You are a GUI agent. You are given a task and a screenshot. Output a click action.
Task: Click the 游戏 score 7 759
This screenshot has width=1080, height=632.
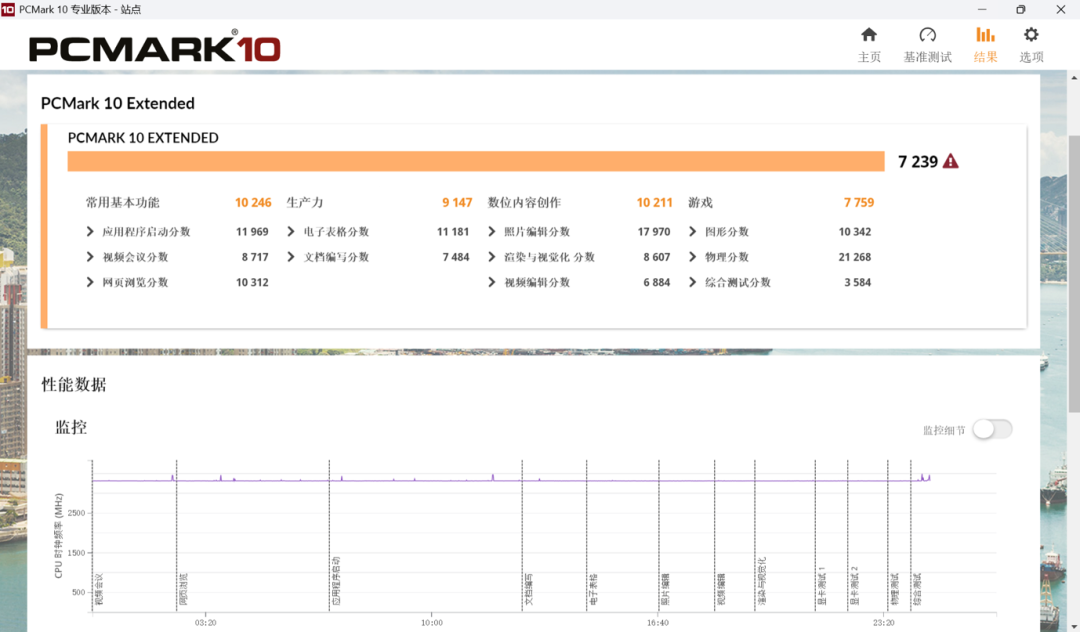859,202
